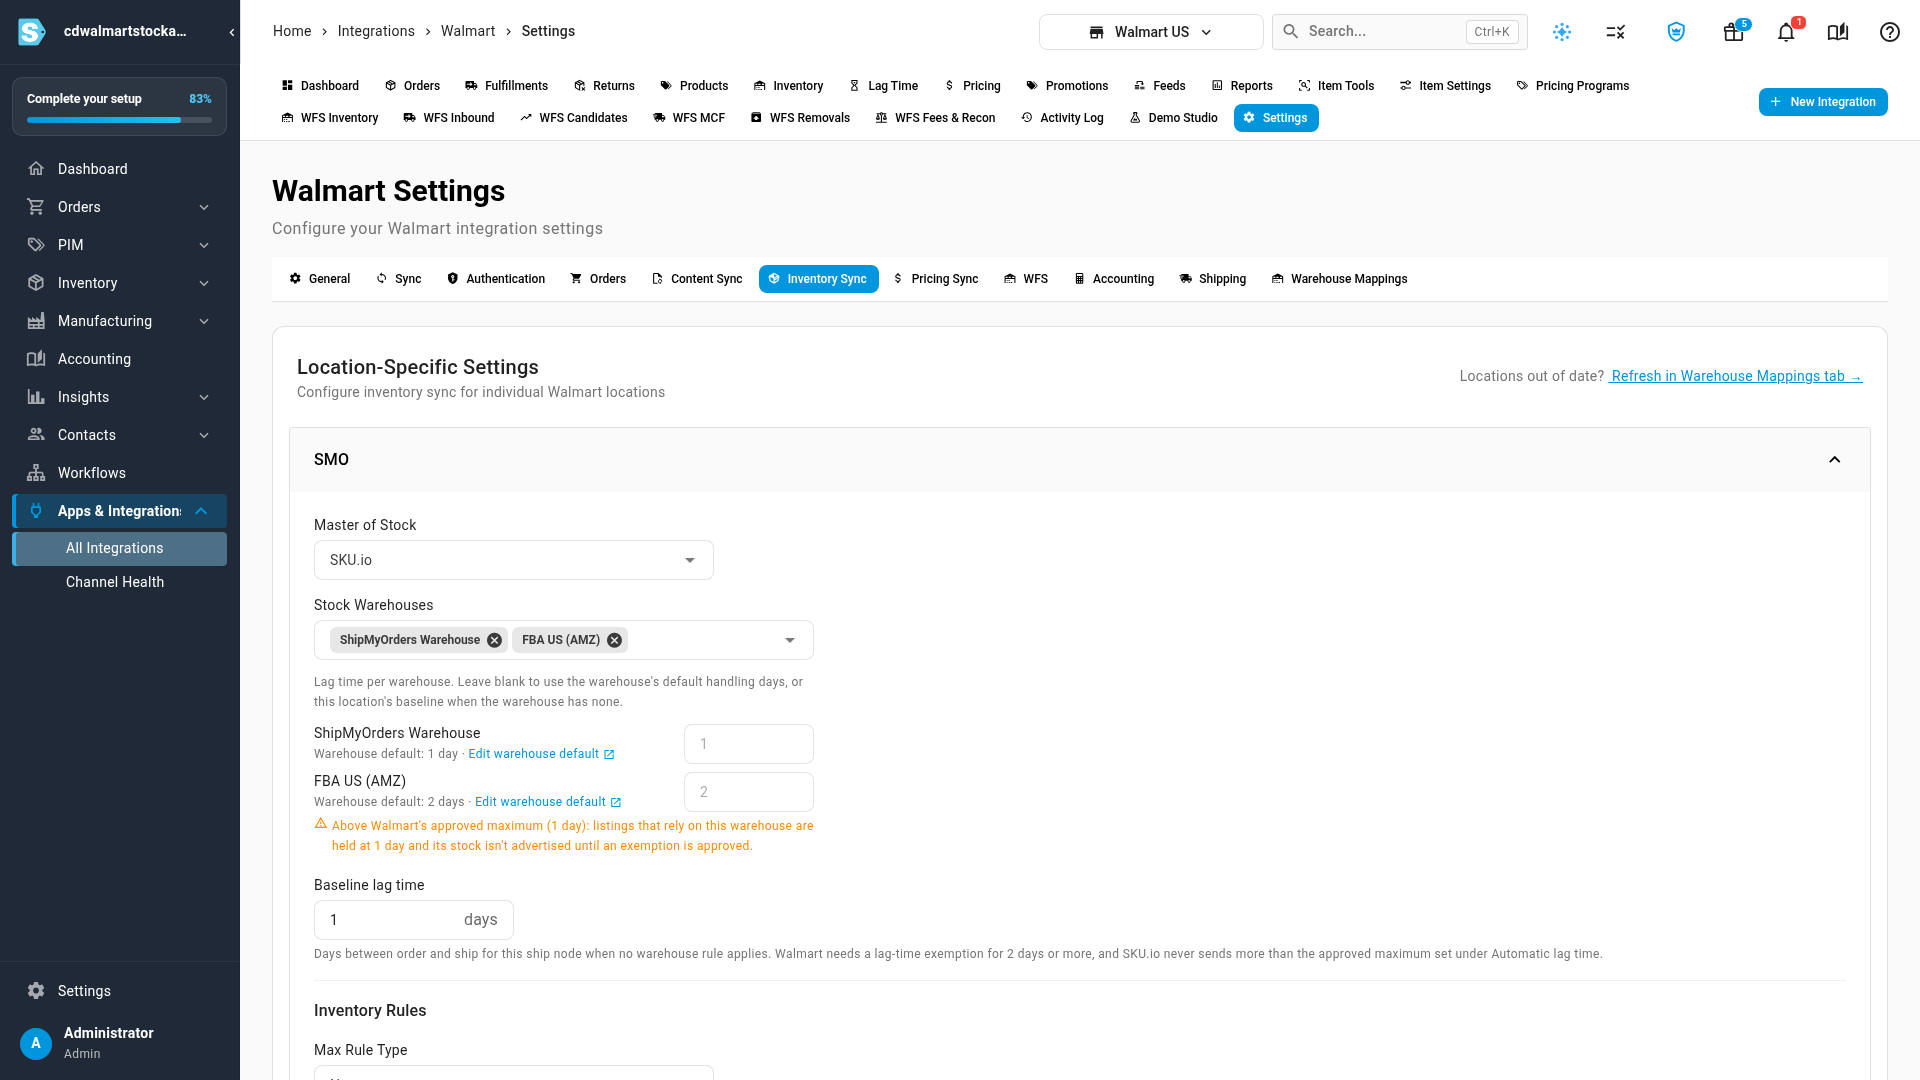
Task: Open Accounting in the sidebar
Action: [x=119, y=359]
